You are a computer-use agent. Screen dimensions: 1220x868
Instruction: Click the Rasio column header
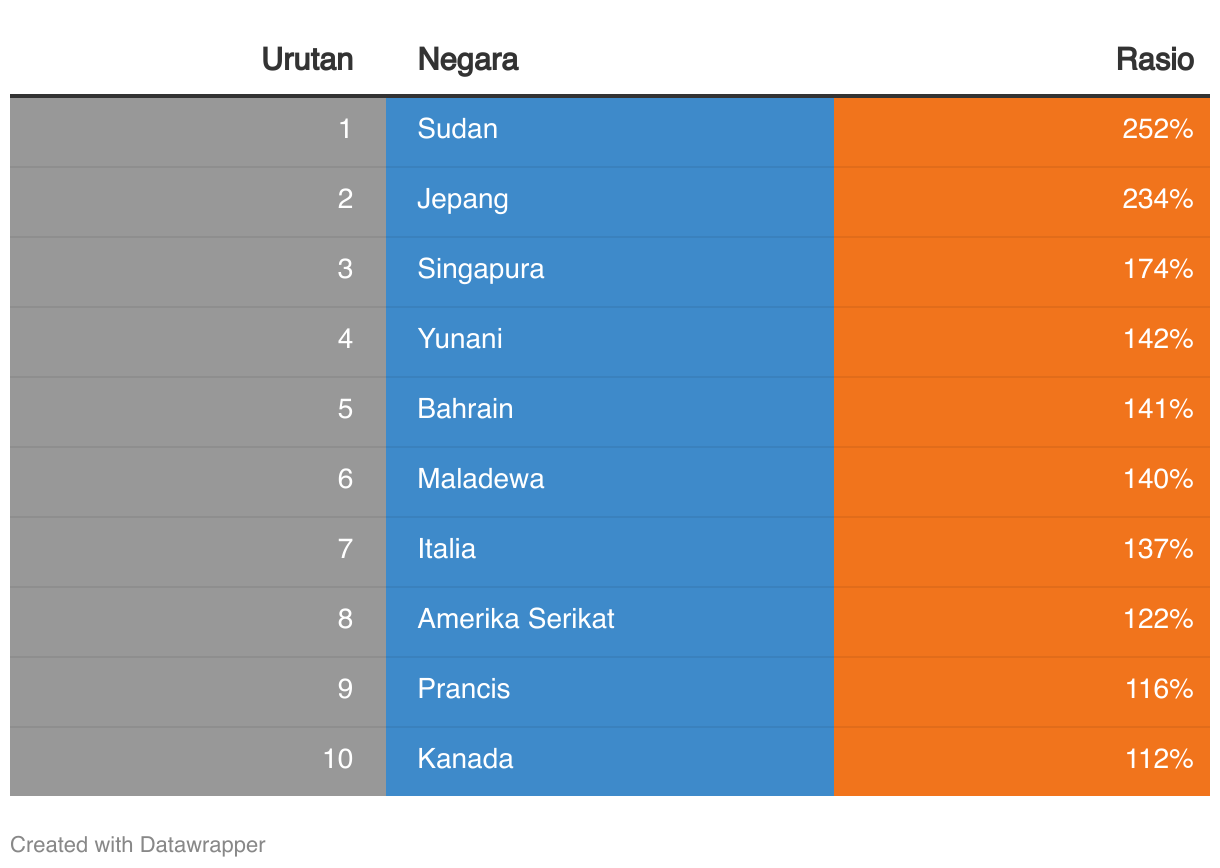1155,59
